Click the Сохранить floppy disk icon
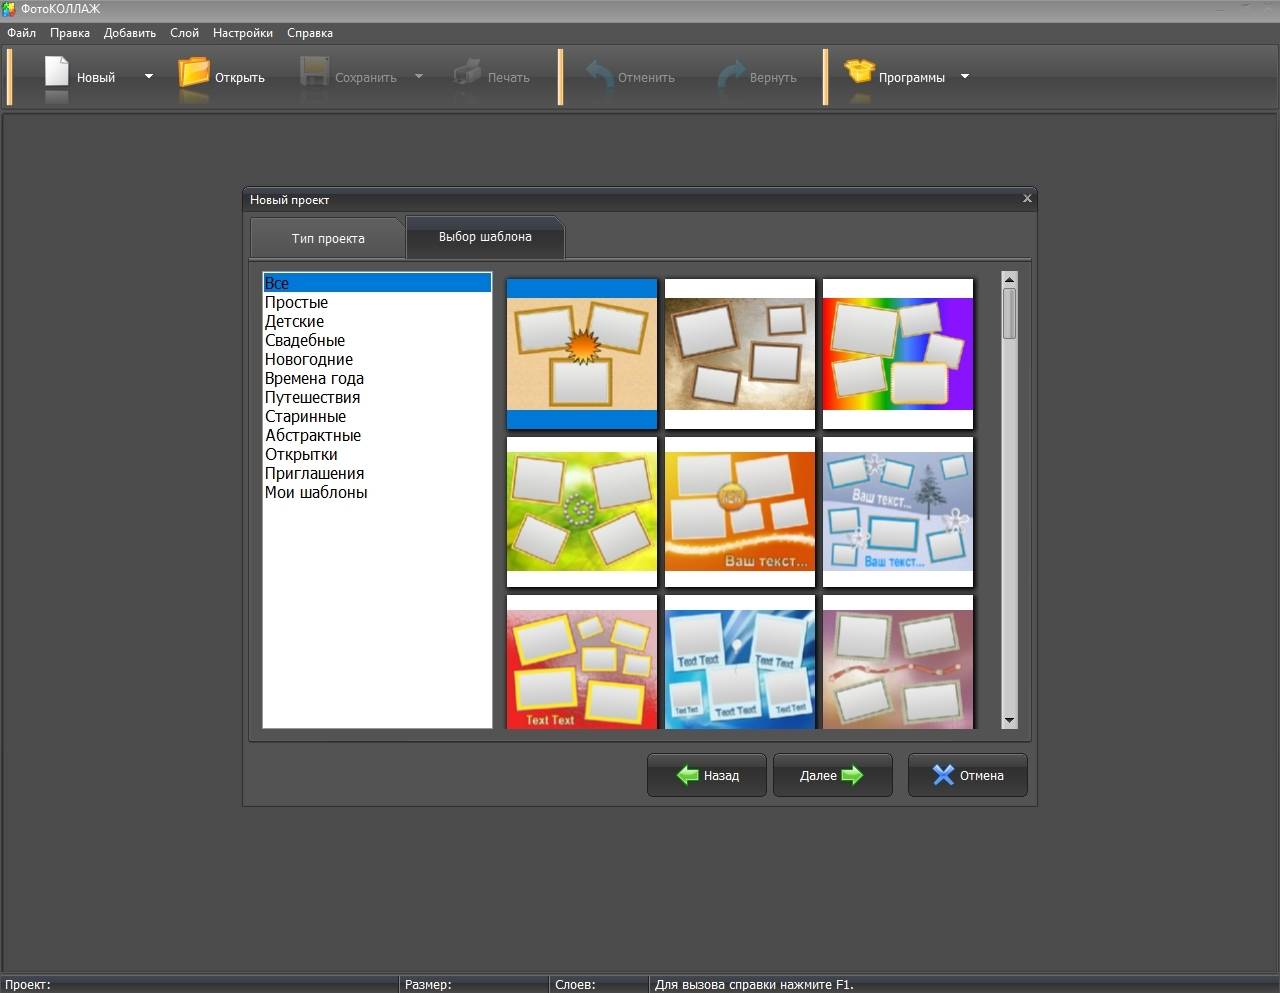The image size is (1280, 993). 314,72
